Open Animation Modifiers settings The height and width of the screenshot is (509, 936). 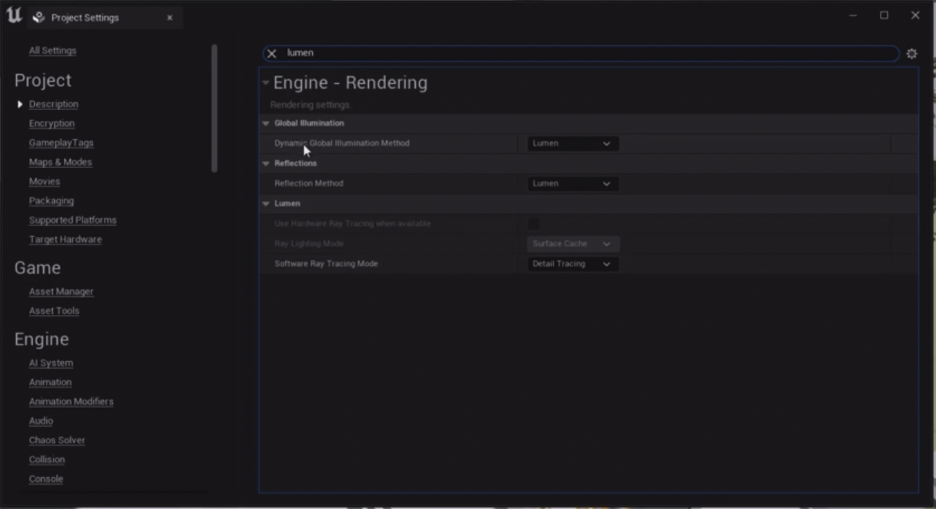click(71, 402)
